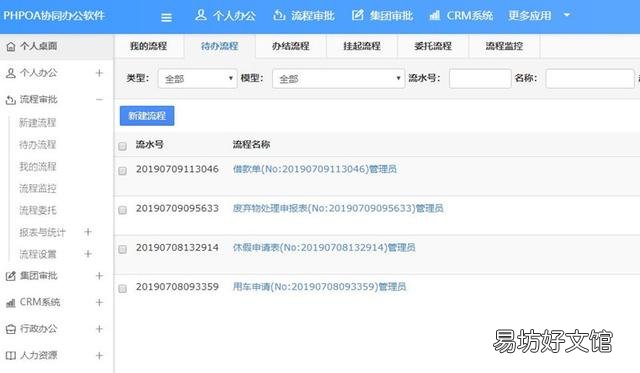
Task: Check the box for row 20190708132914
Action: [x=122, y=249]
